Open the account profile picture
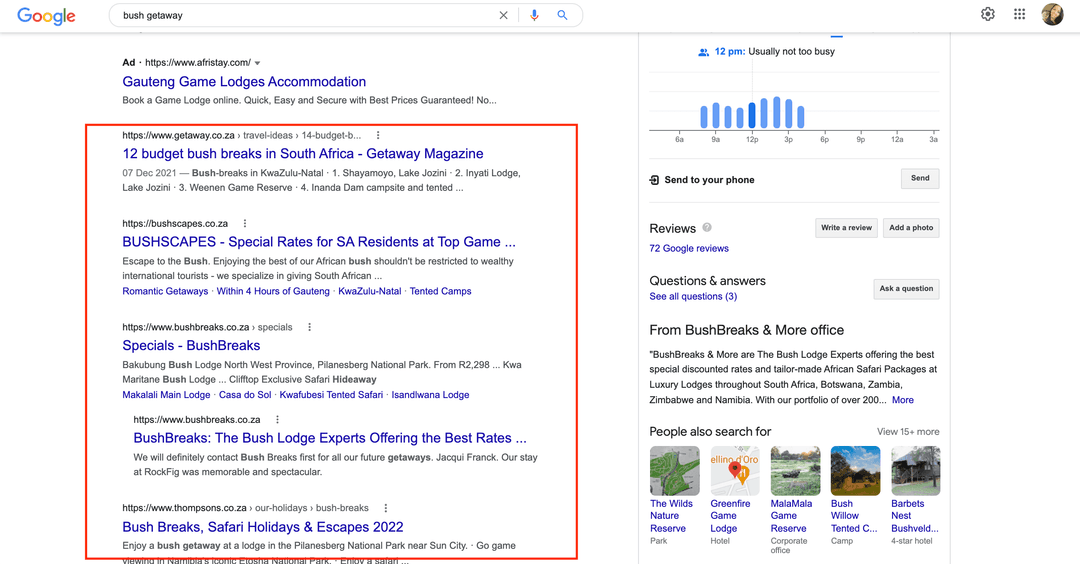The width and height of the screenshot is (1080, 564). tap(1052, 14)
